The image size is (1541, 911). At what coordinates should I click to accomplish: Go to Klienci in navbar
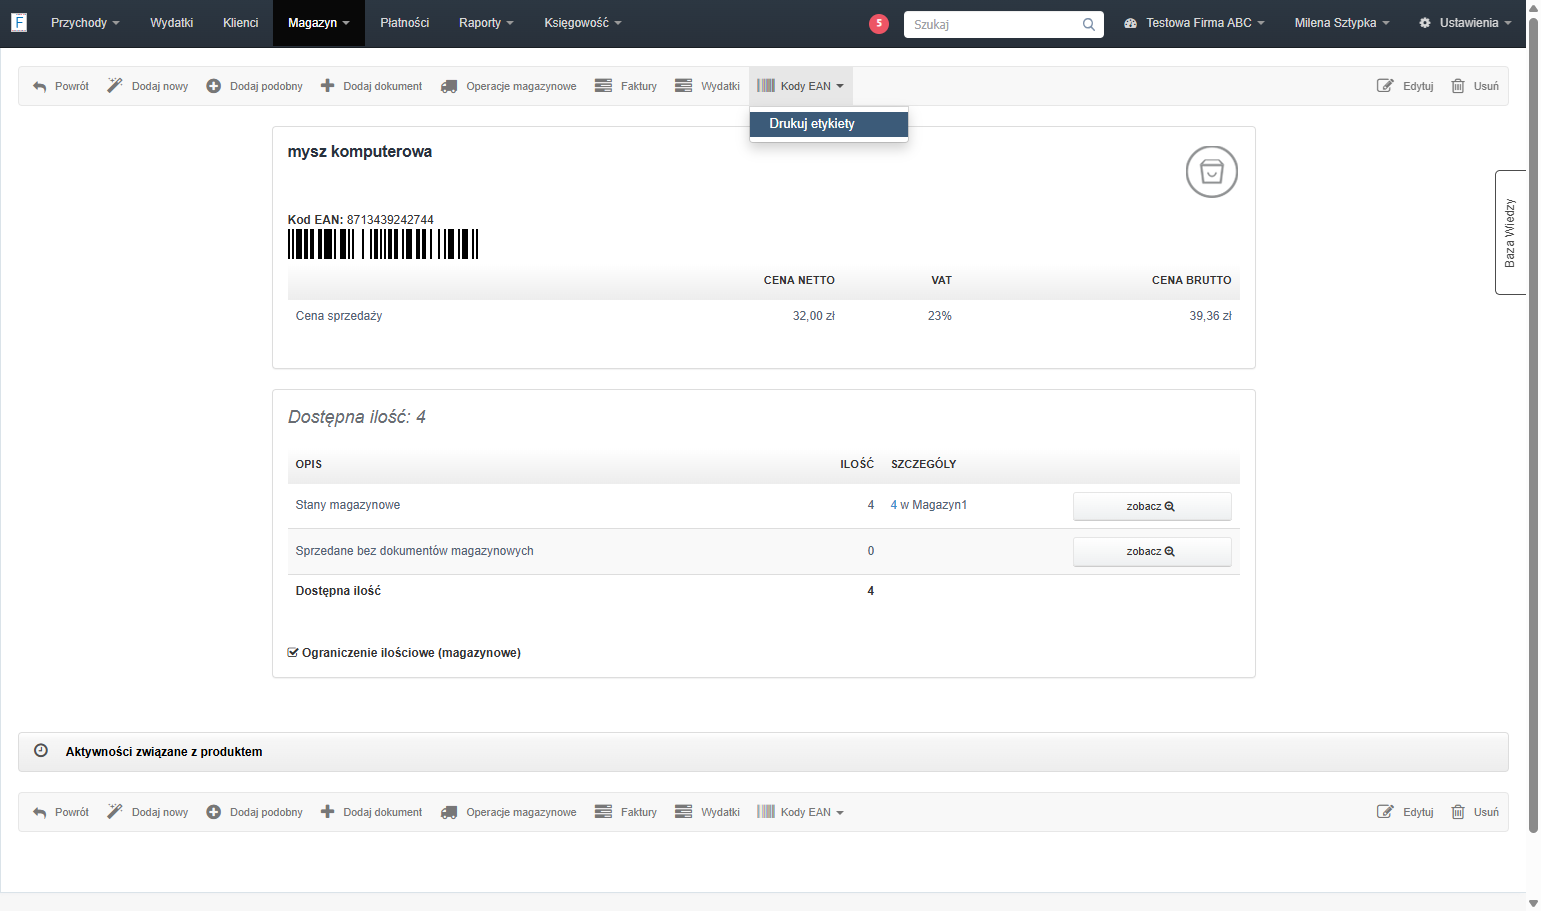click(241, 23)
